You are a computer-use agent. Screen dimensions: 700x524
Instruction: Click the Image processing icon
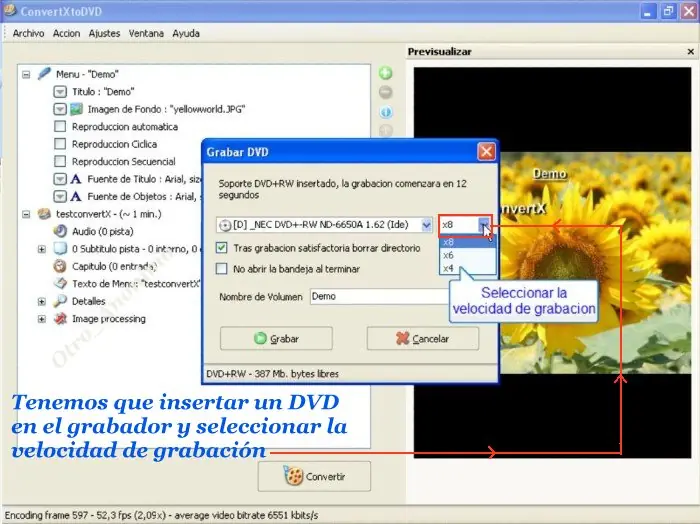click(x=60, y=318)
